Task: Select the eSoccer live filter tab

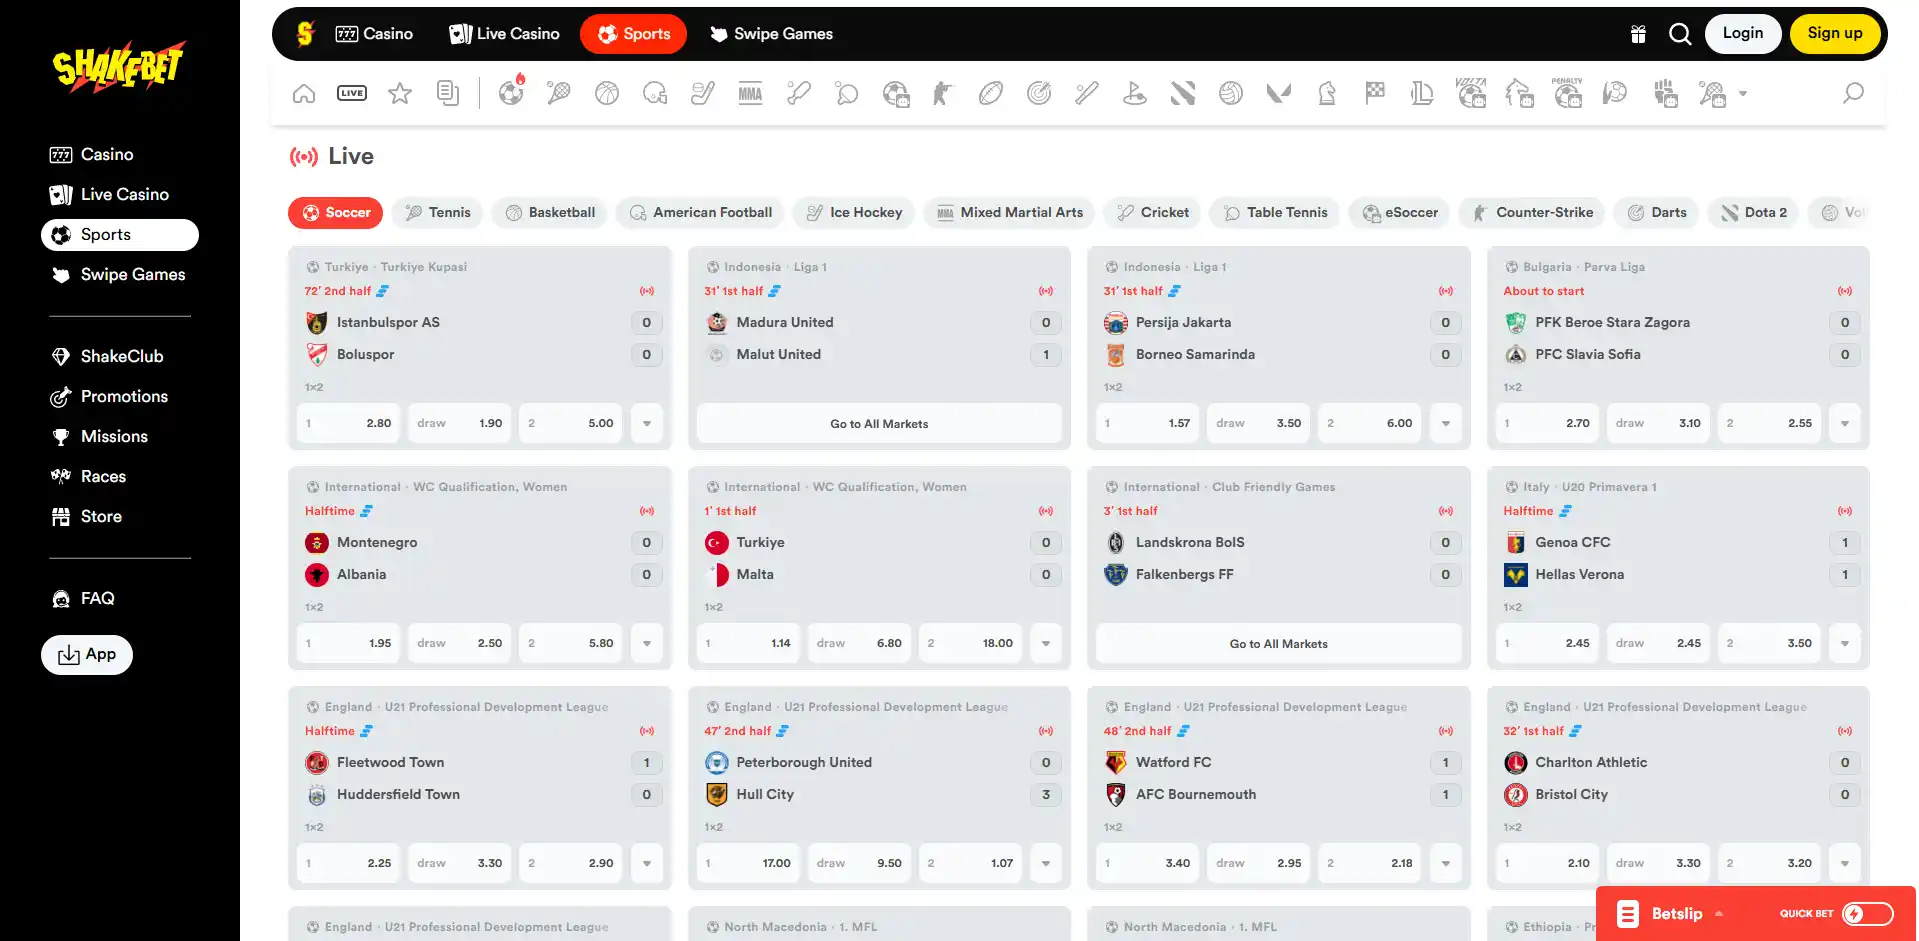Action: tap(1399, 212)
